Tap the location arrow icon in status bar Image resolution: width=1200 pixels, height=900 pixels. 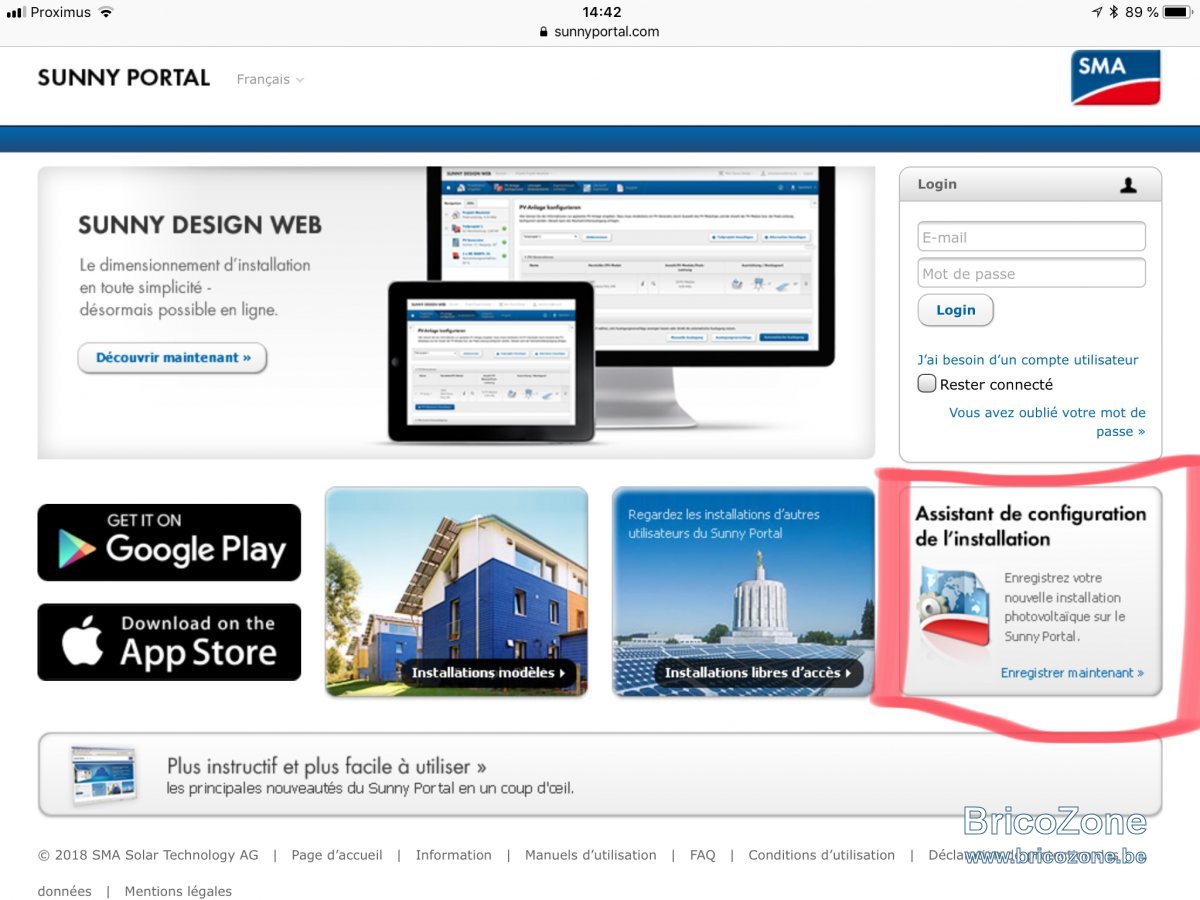point(1096,12)
